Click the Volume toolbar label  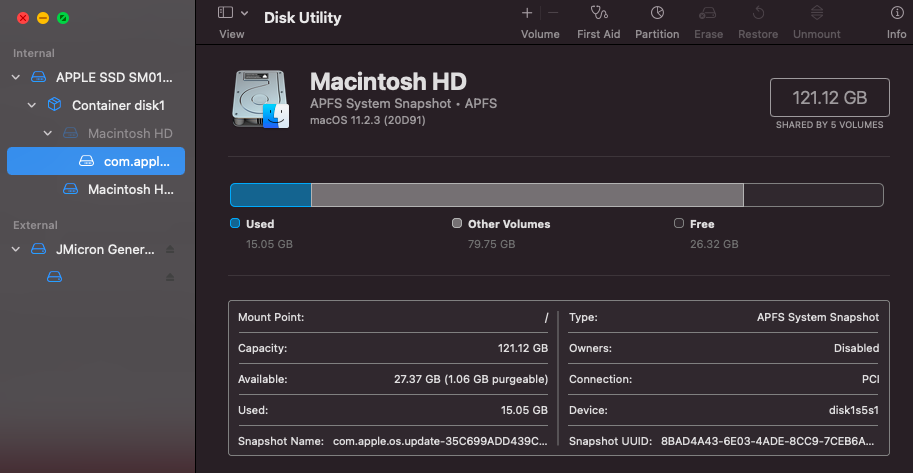[x=540, y=34]
